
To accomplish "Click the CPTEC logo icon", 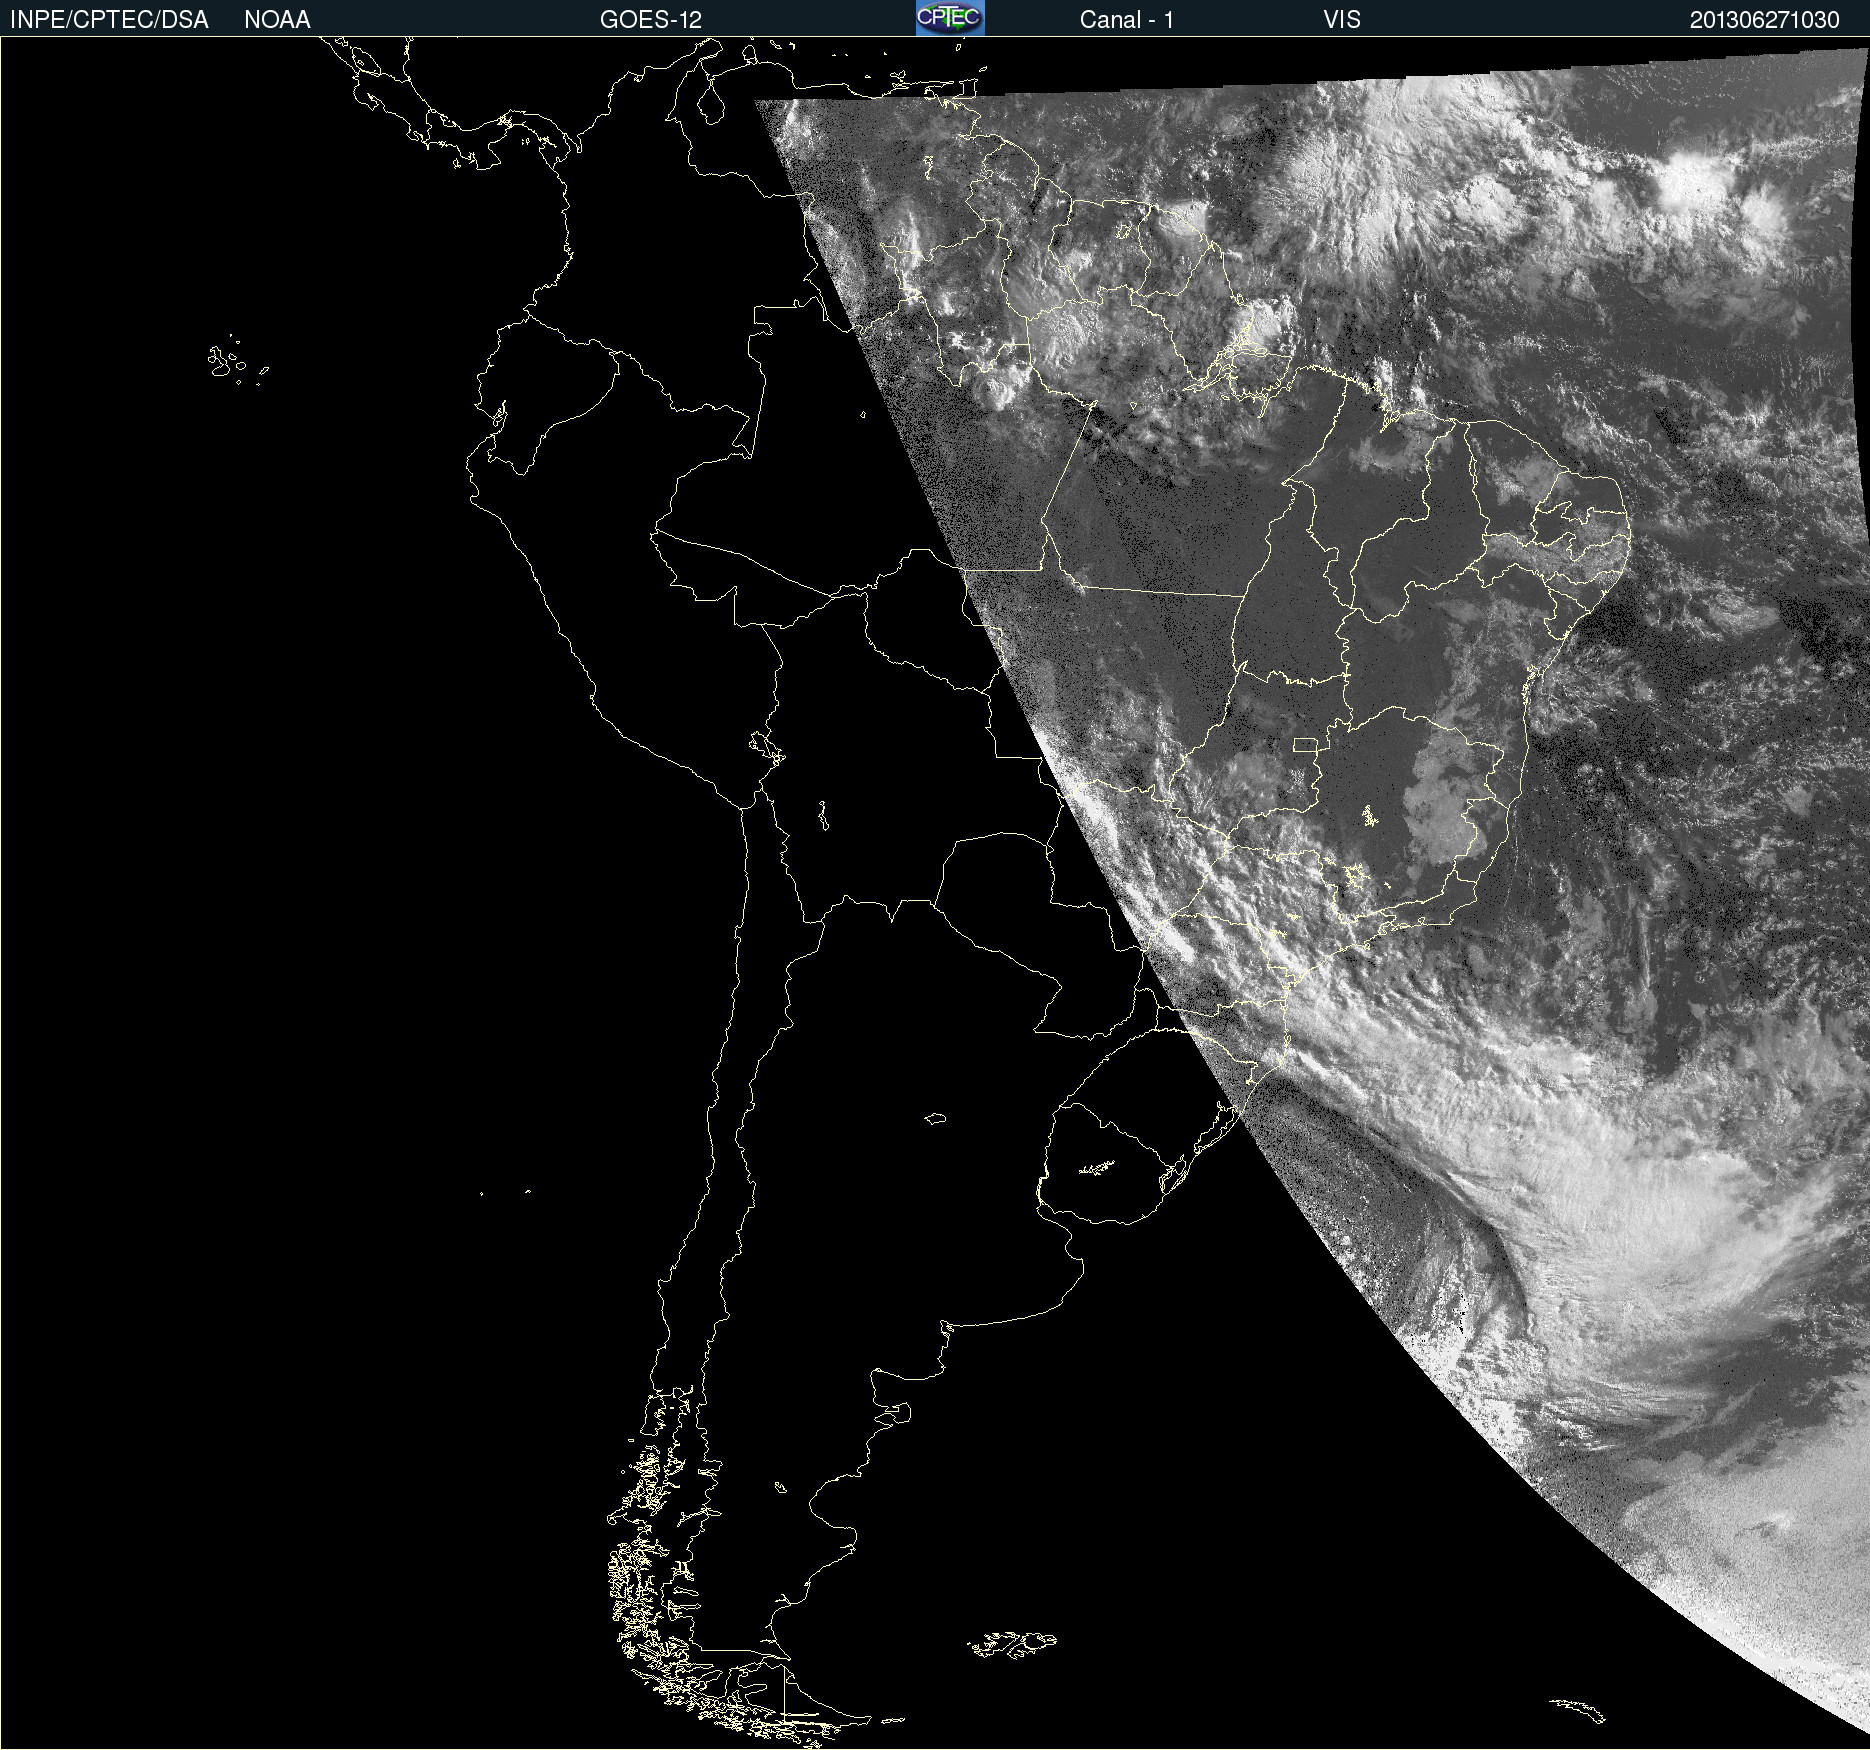I will click(x=950, y=18).
